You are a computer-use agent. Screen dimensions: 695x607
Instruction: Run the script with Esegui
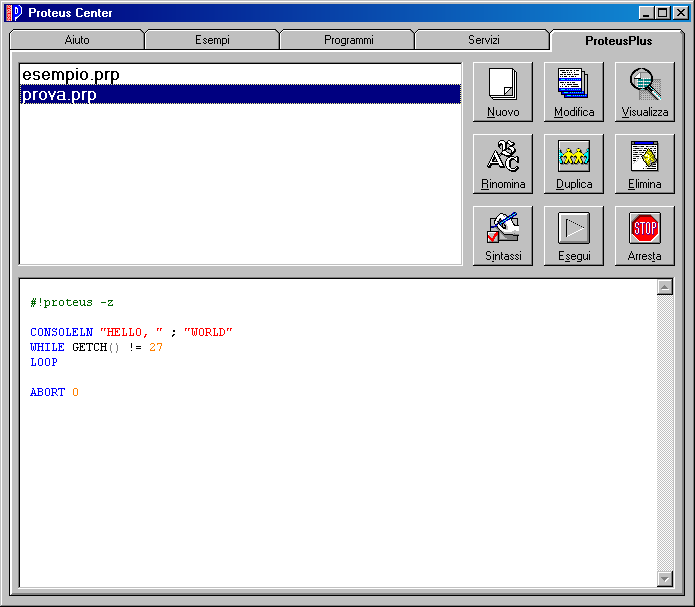[574, 236]
